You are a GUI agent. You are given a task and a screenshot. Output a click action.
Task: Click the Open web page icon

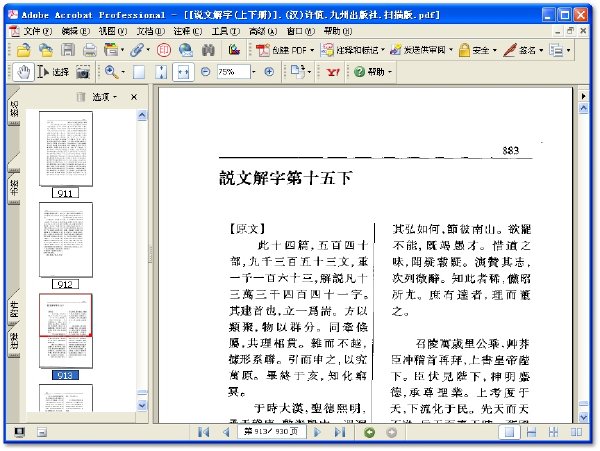click(x=46, y=50)
